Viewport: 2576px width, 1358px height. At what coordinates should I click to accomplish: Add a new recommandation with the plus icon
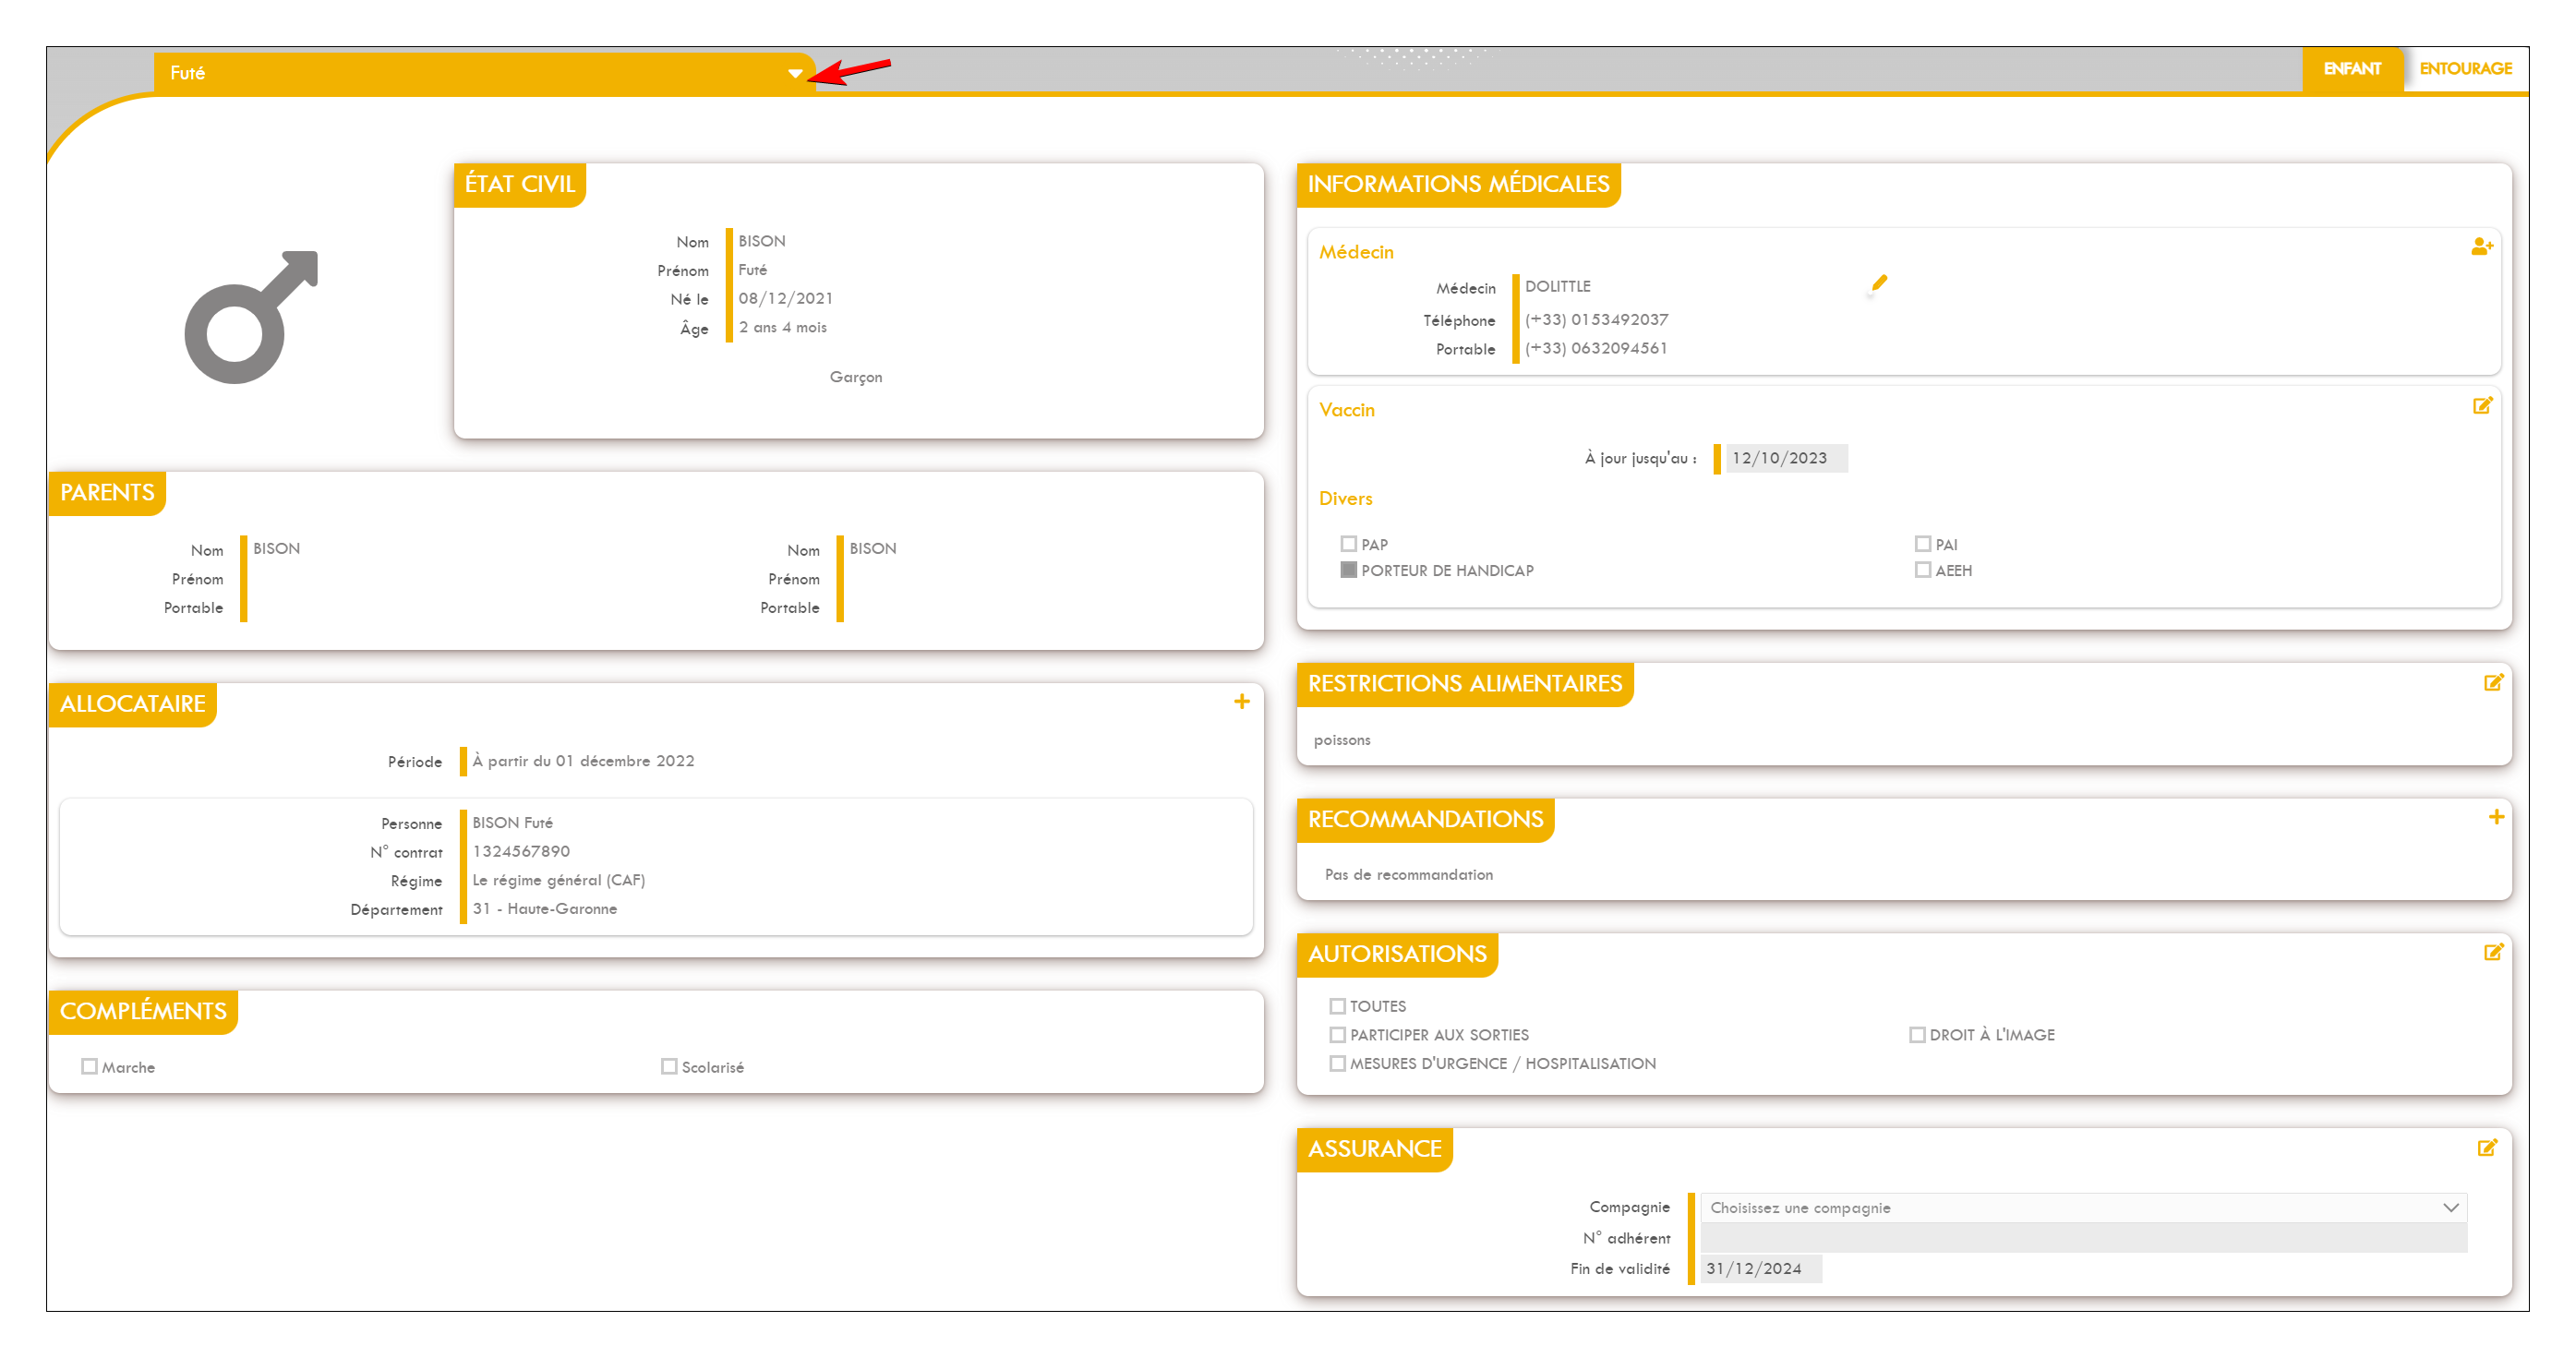pos(2496,817)
